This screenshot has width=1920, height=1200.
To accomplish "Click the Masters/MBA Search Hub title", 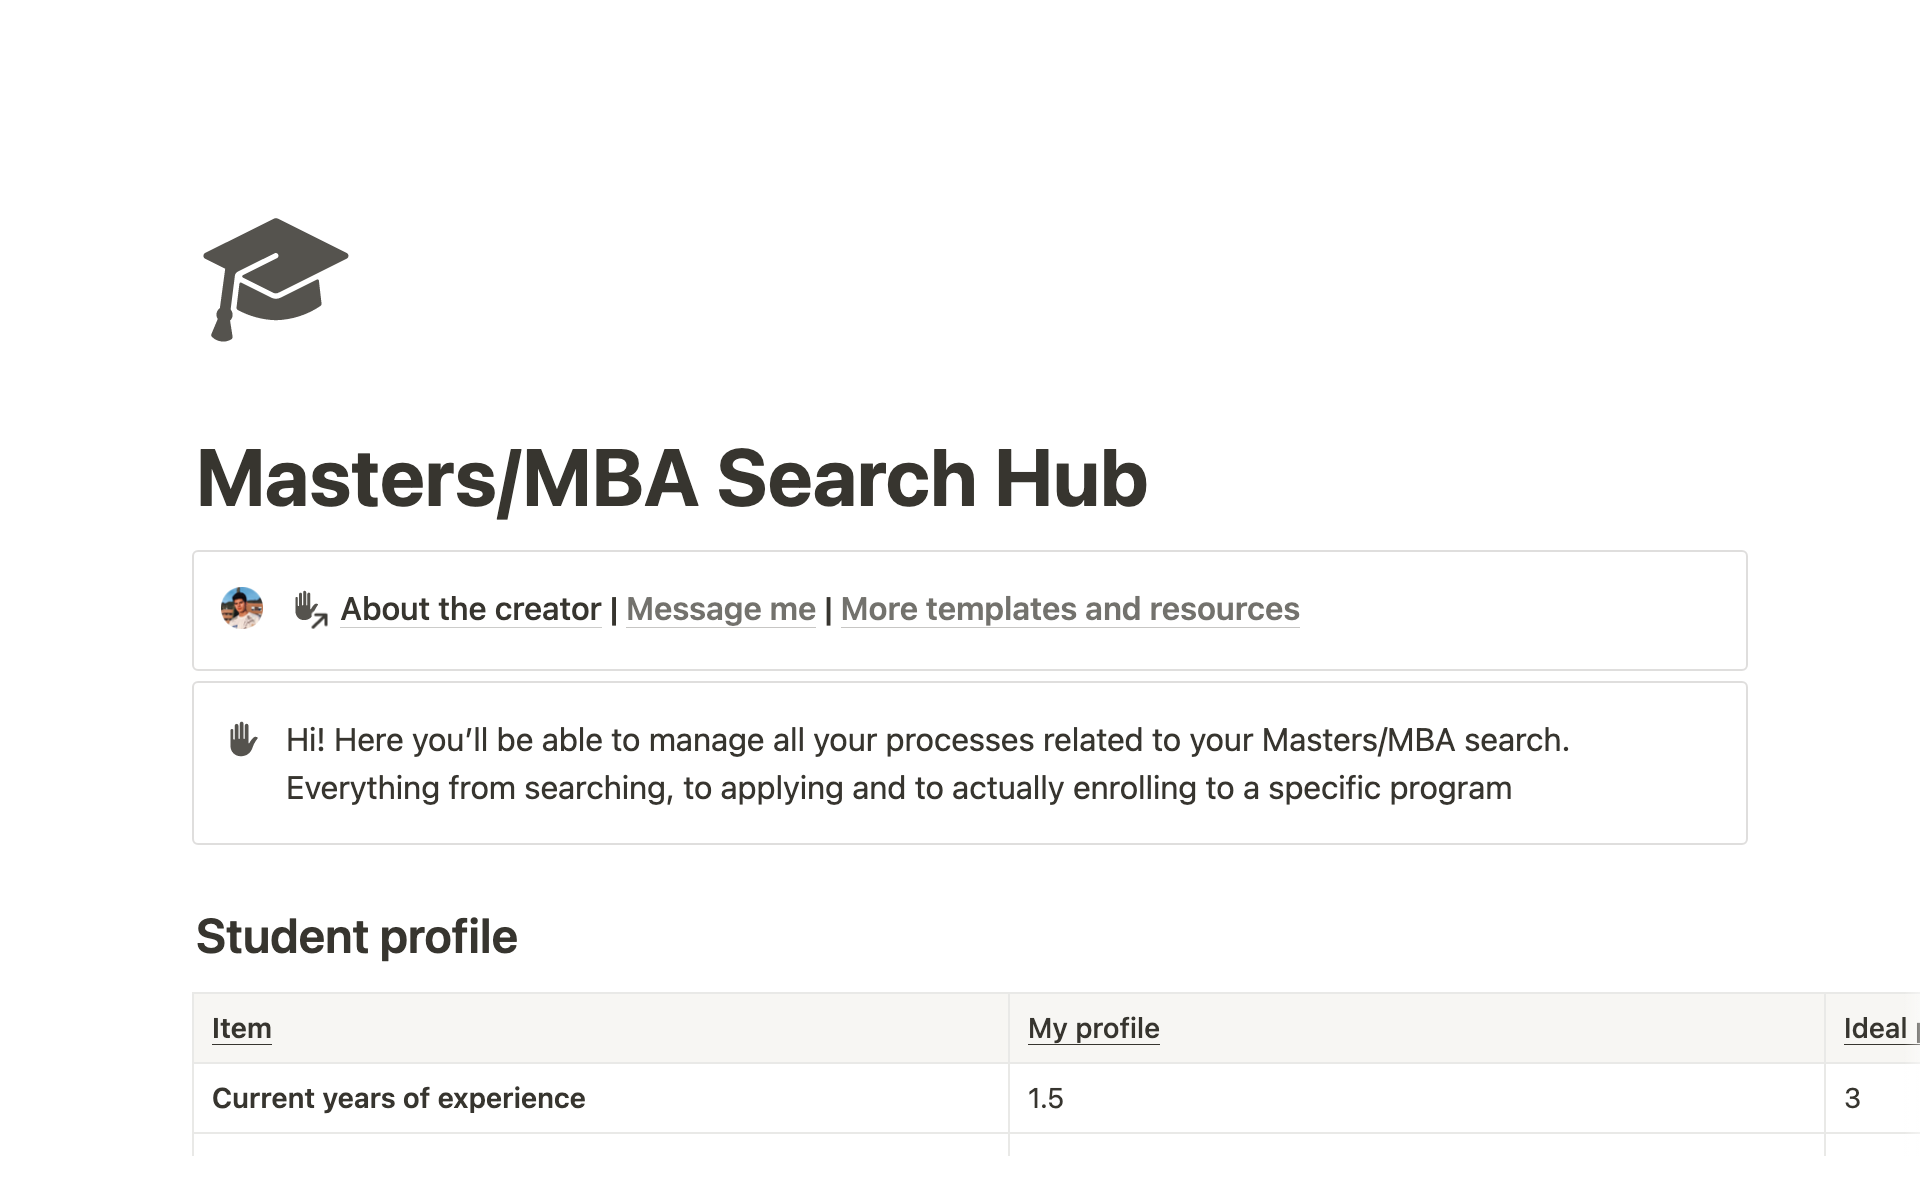I will (x=671, y=478).
